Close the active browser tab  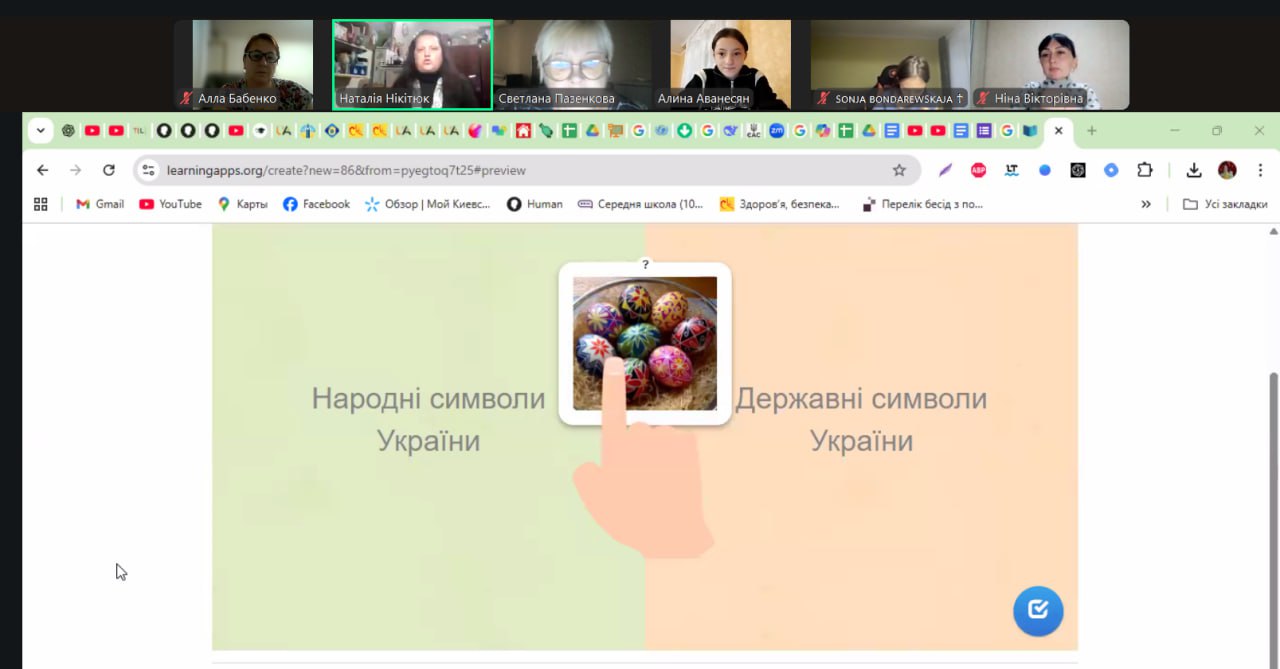click(x=1058, y=130)
